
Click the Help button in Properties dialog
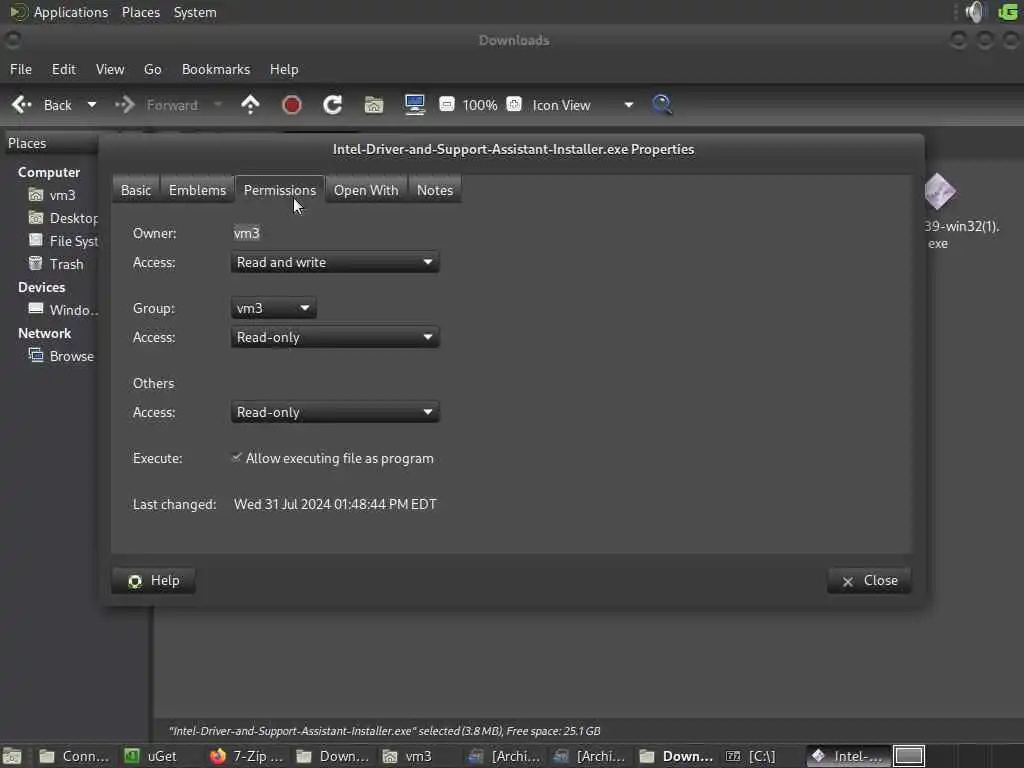coord(153,581)
